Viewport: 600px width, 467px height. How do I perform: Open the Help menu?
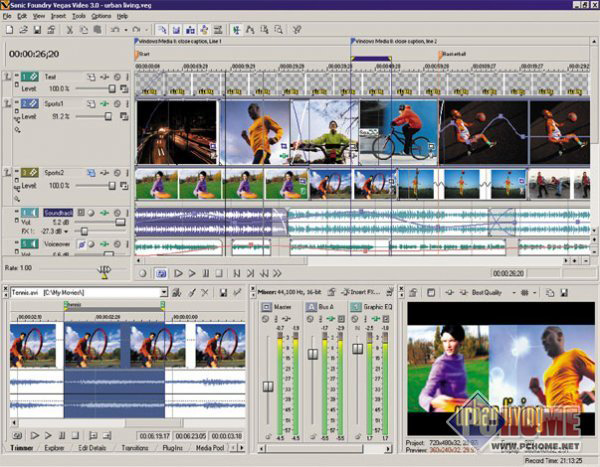tap(122, 16)
